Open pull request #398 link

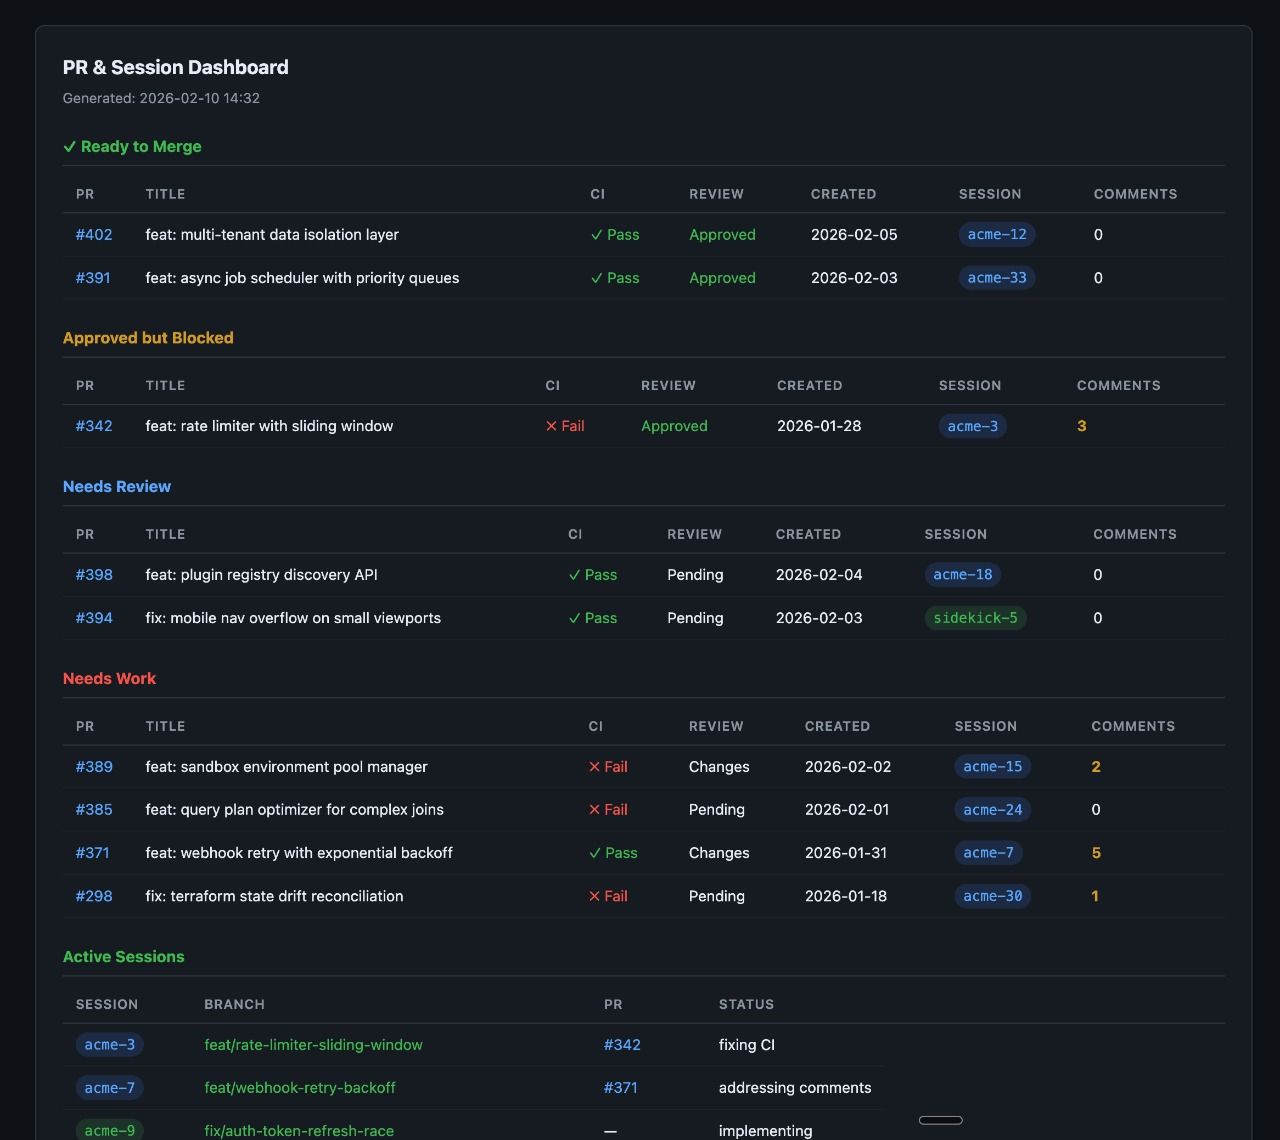[94, 575]
